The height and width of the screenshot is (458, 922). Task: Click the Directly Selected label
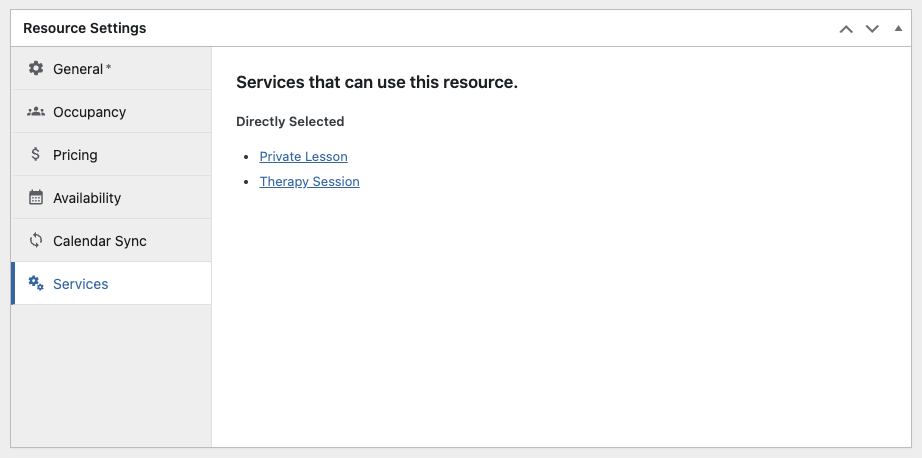pyautogui.click(x=290, y=122)
